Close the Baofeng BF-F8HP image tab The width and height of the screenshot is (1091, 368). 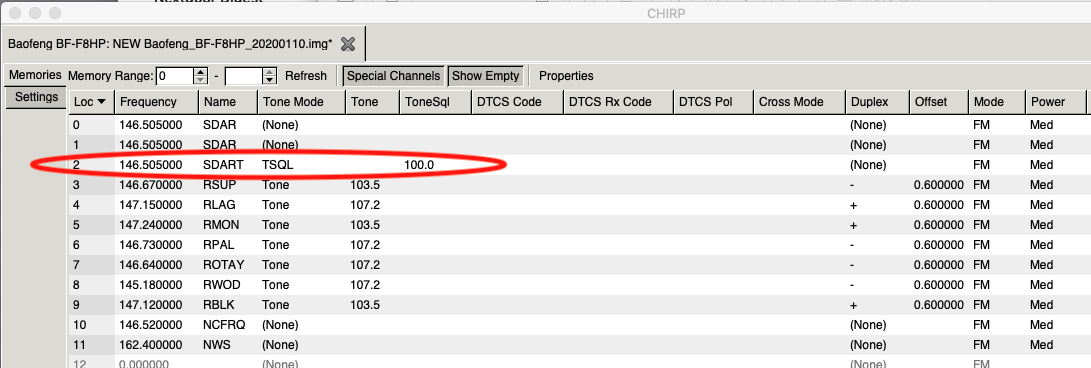(x=348, y=44)
